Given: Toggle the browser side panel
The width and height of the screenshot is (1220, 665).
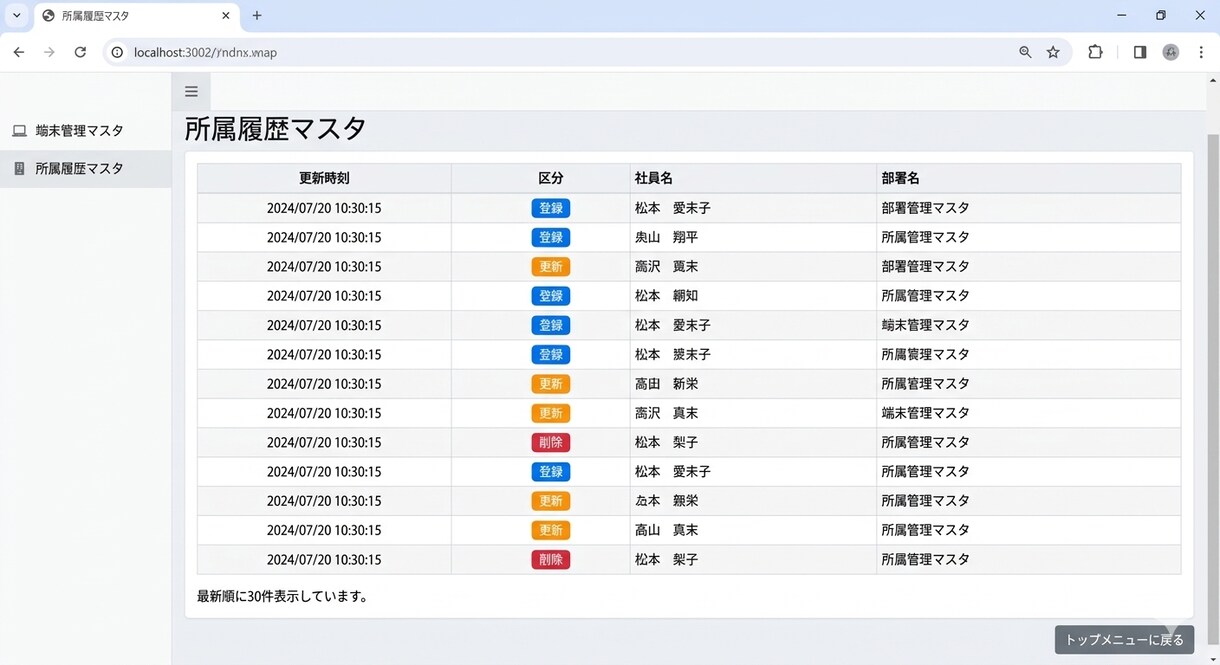Looking at the screenshot, I should pos(1140,52).
